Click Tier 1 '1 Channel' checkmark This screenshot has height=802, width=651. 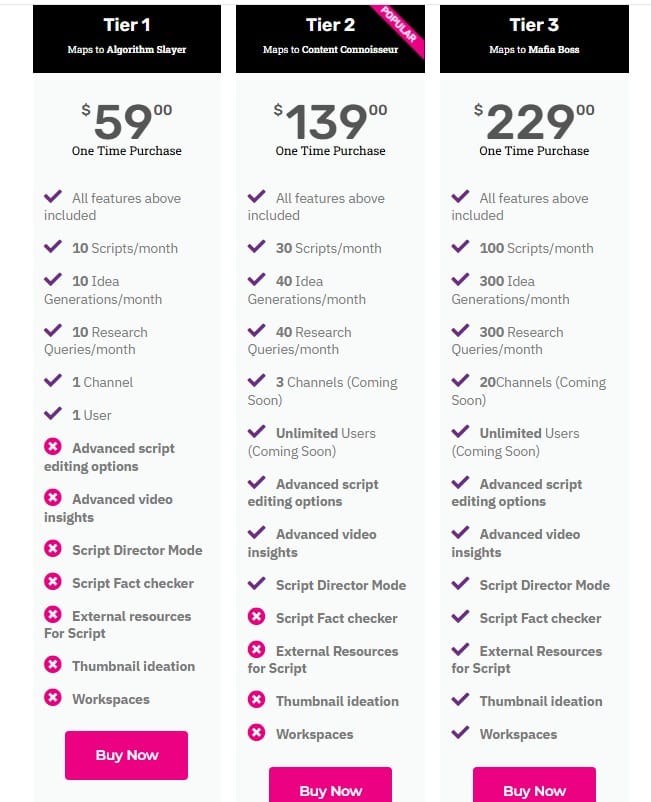pyautogui.click(x=52, y=381)
